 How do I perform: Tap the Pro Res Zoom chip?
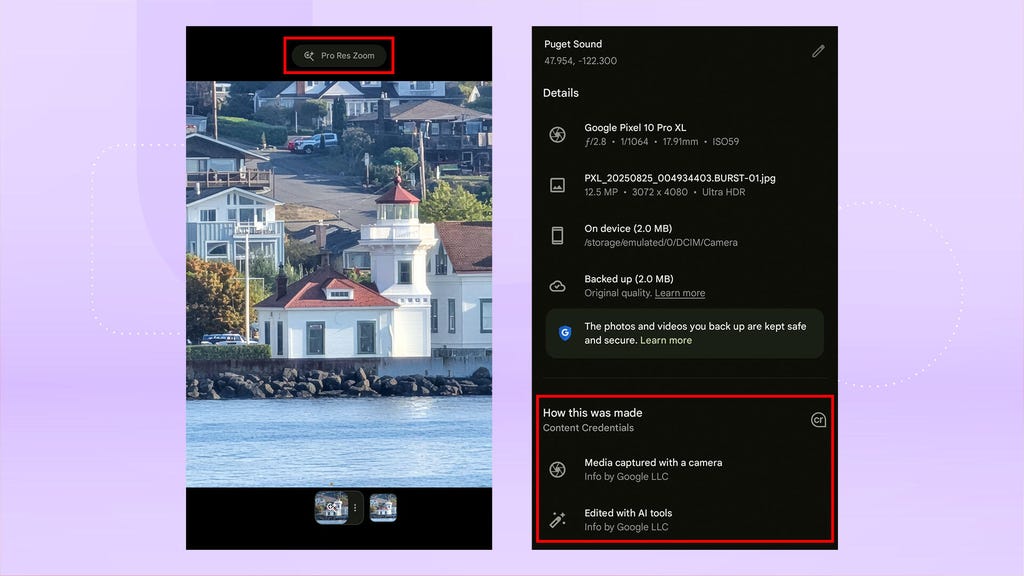pos(339,56)
